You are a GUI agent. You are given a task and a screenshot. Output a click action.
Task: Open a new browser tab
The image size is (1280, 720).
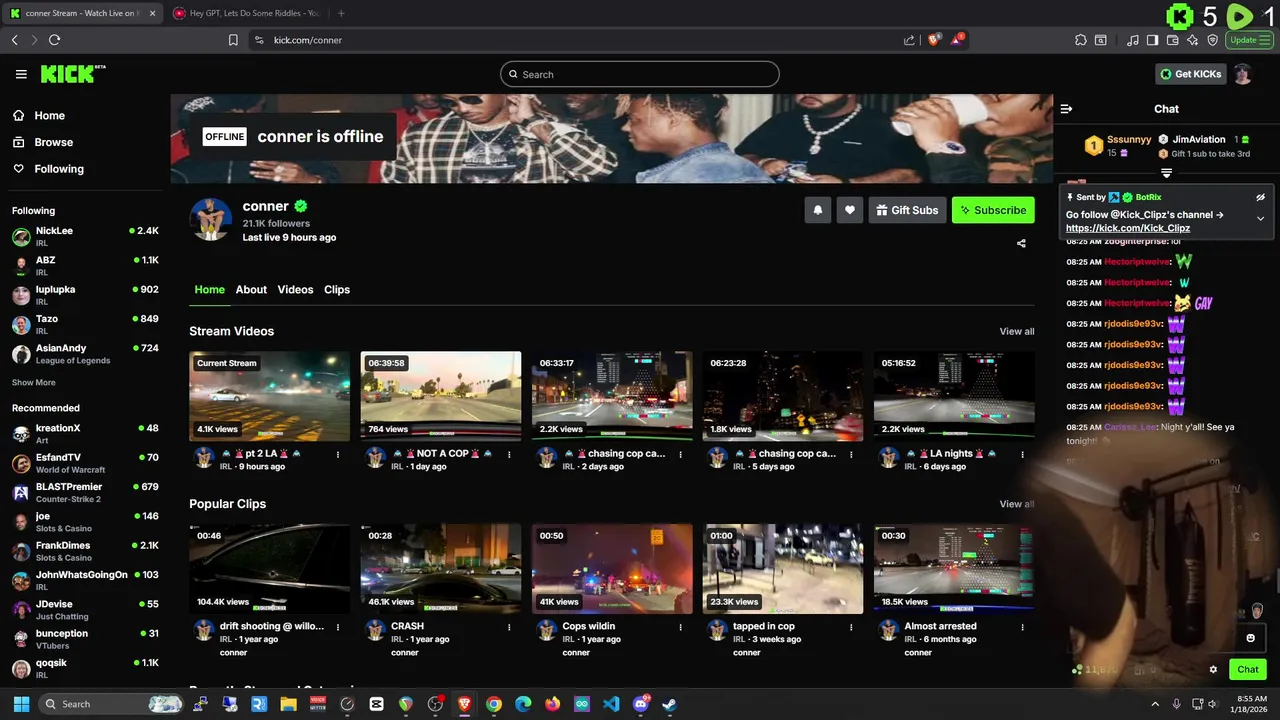[341, 13]
